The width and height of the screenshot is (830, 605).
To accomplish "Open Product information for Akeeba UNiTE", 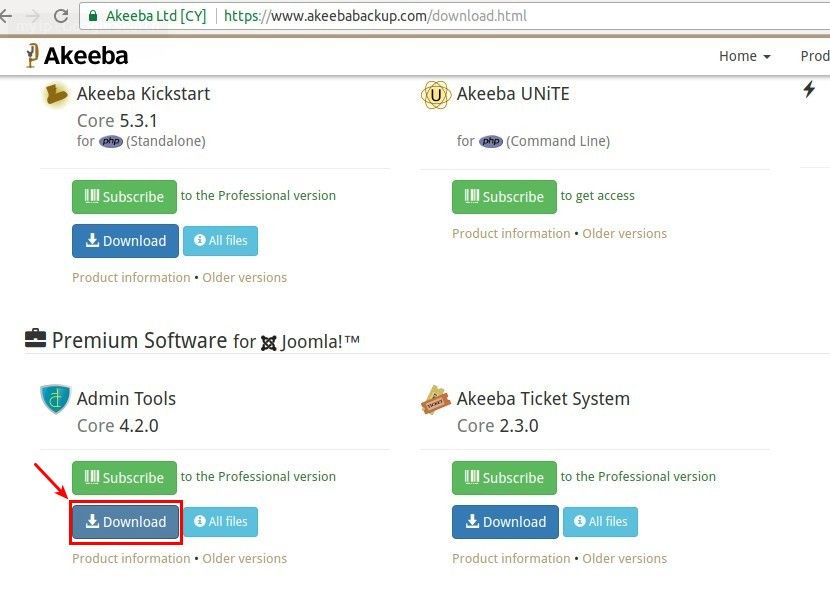I will pos(511,233).
